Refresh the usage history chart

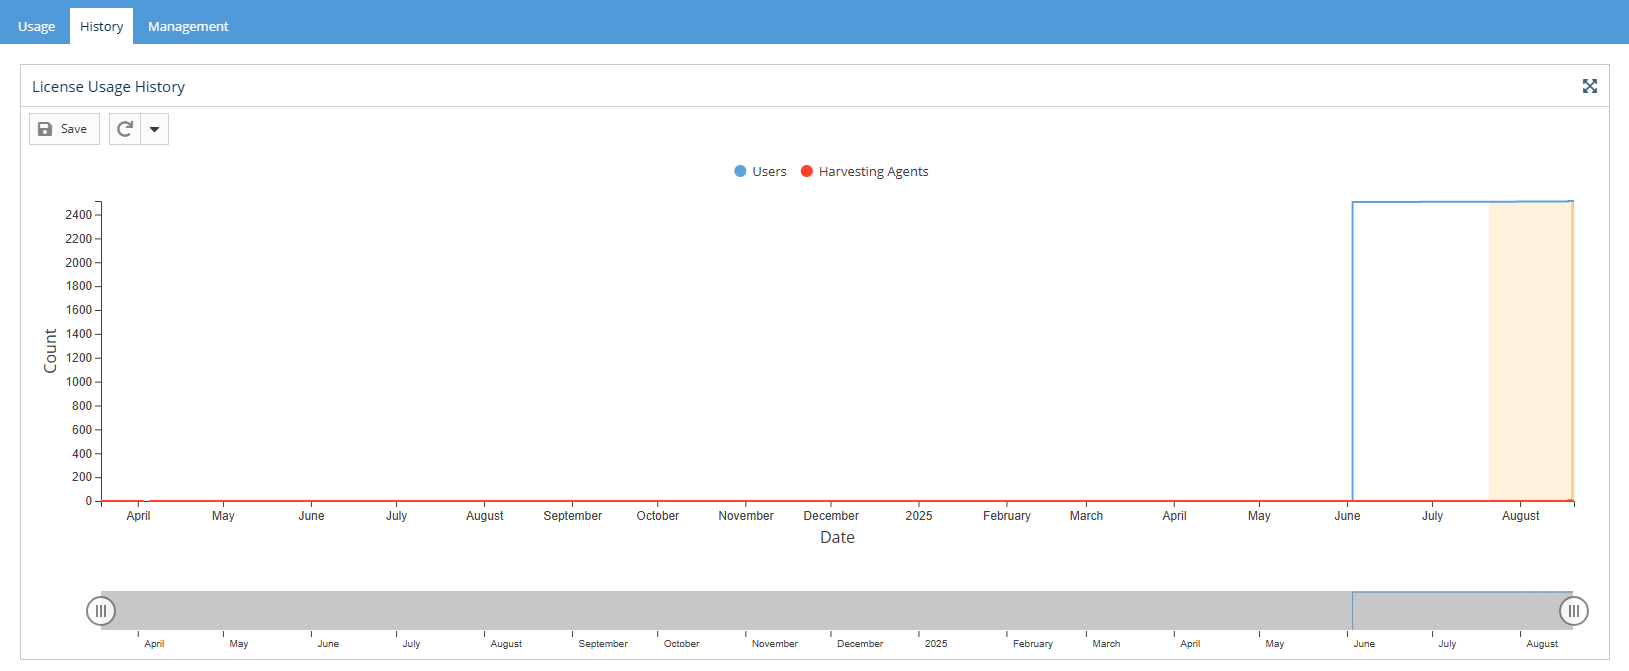(x=125, y=129)
